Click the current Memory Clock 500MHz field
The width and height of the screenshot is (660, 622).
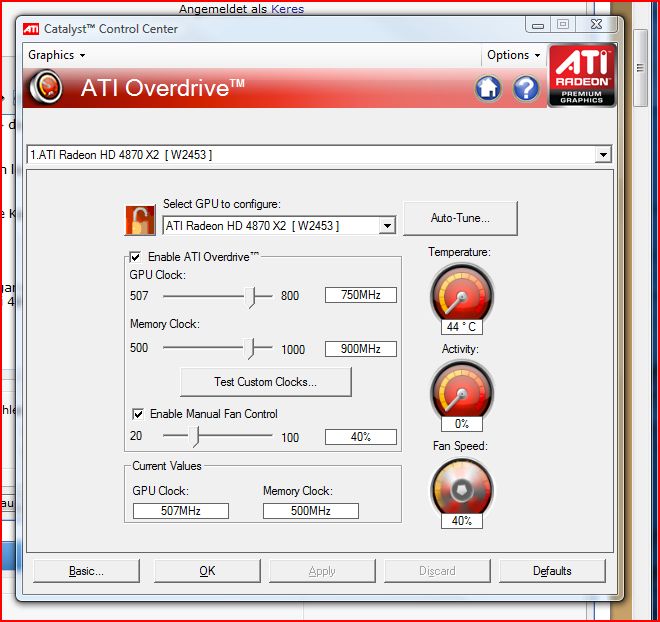click(311, 511)
